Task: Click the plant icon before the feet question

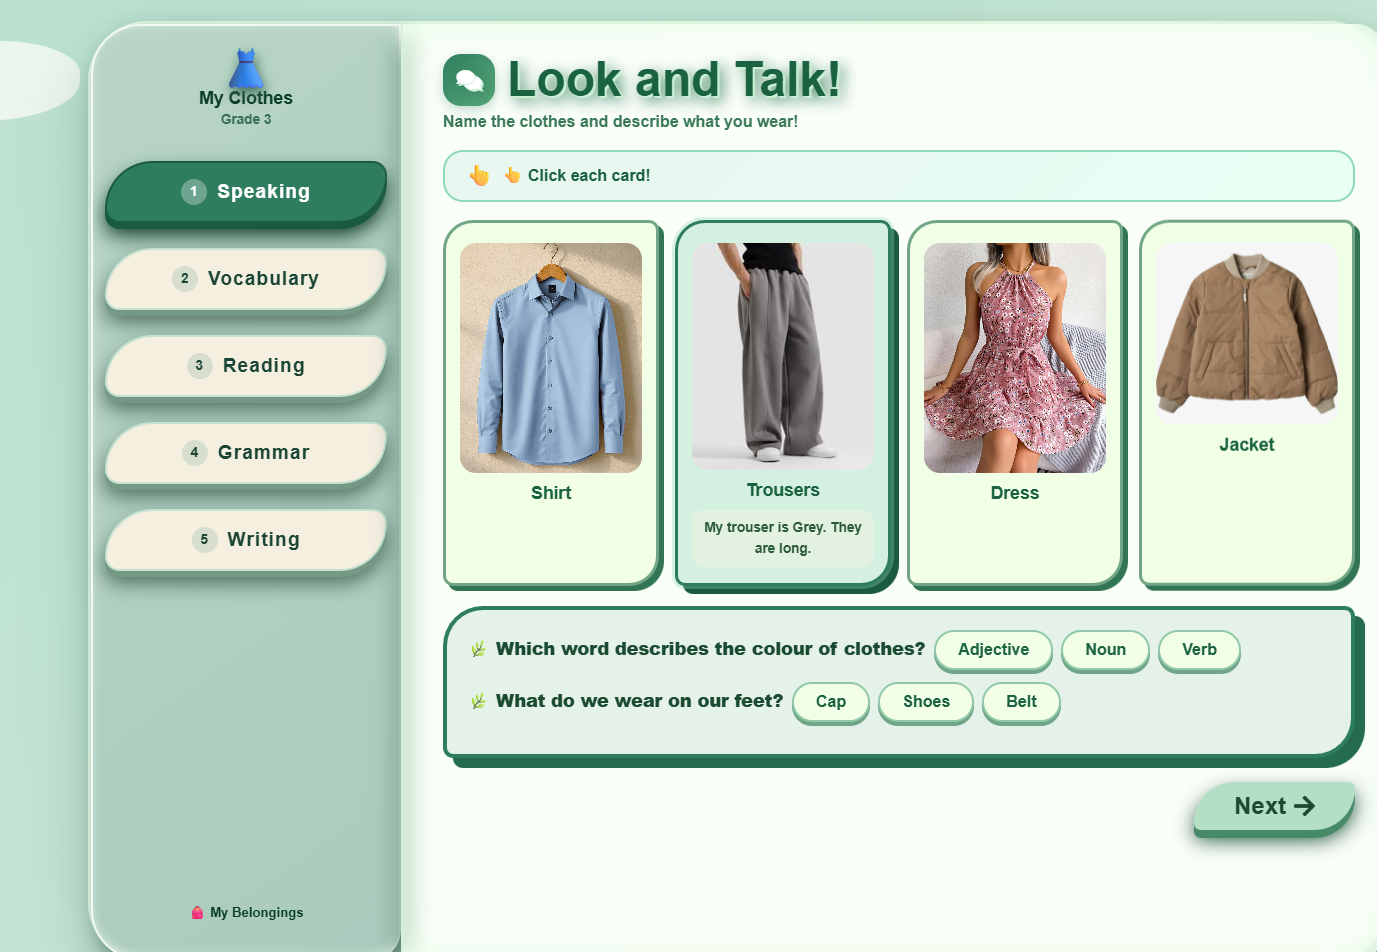Action: (x=477, y=700)
